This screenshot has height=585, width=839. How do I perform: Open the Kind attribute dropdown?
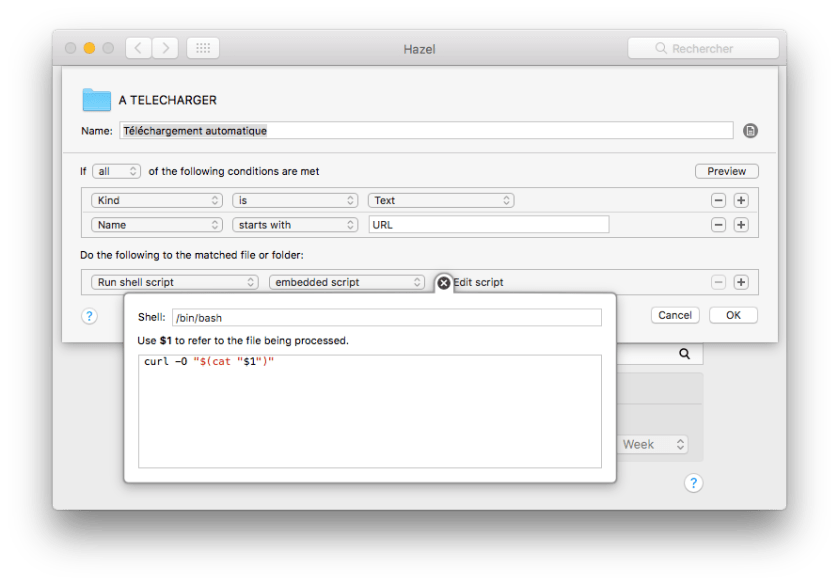pyautogui.click(x=156, y=200)
